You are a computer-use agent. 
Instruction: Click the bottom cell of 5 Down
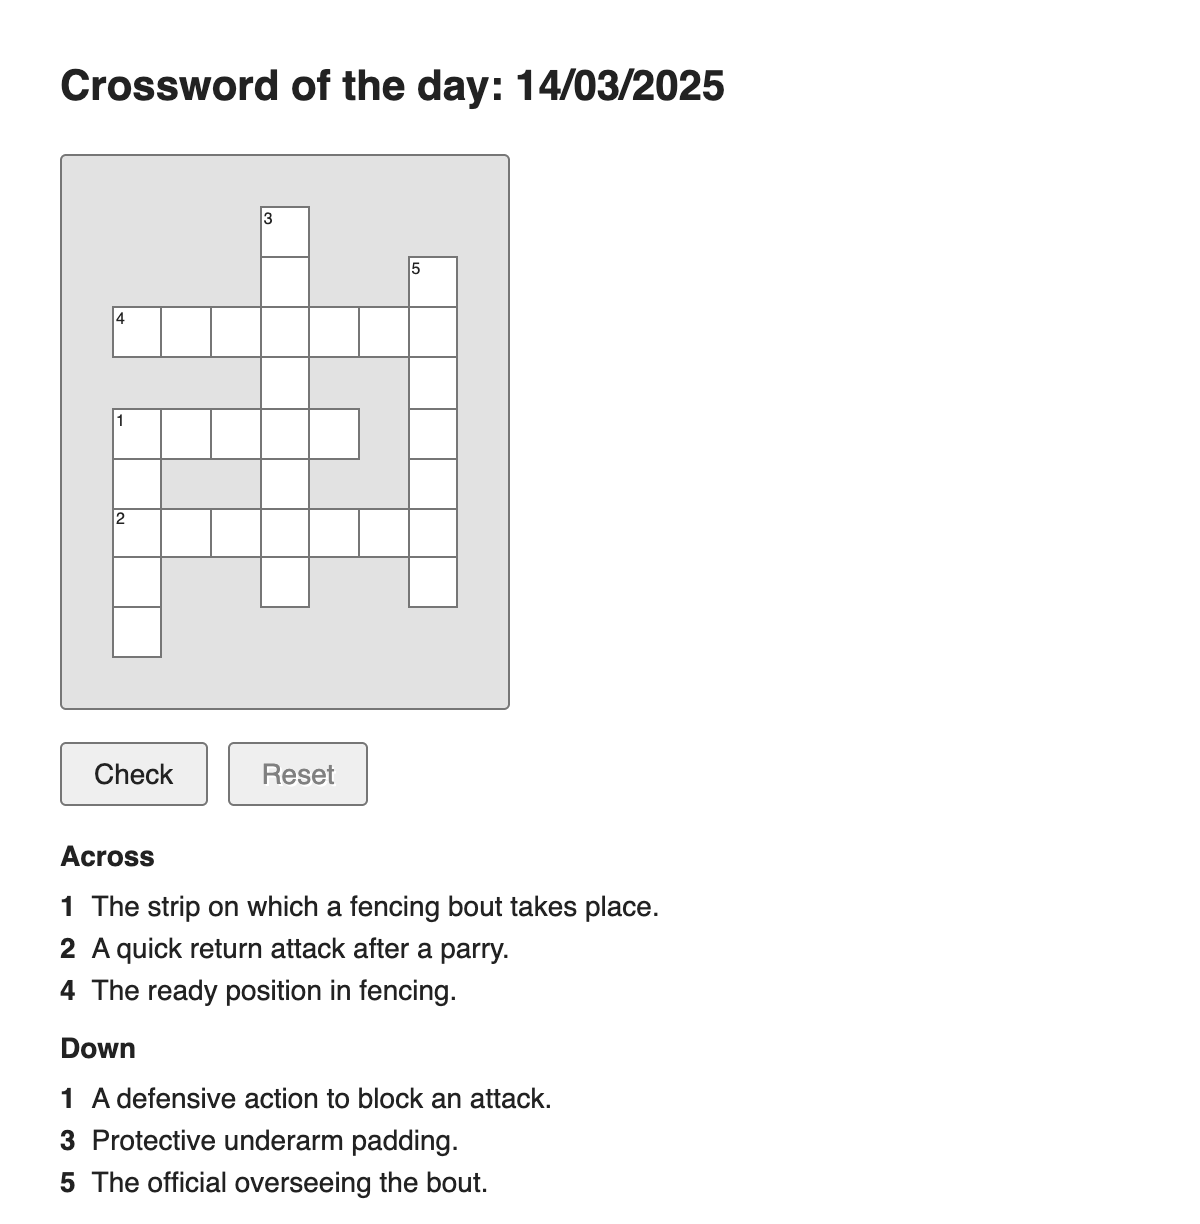tap(433, 582)
